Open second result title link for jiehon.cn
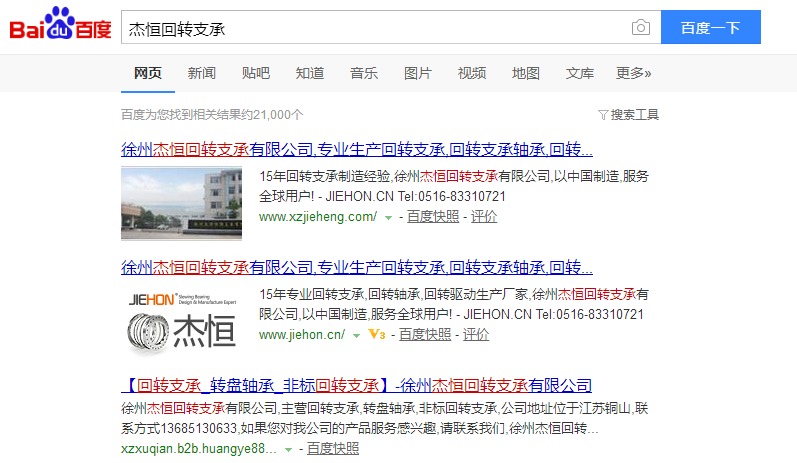This screenshot has width=797, height=463. click(x=357, y=267)
